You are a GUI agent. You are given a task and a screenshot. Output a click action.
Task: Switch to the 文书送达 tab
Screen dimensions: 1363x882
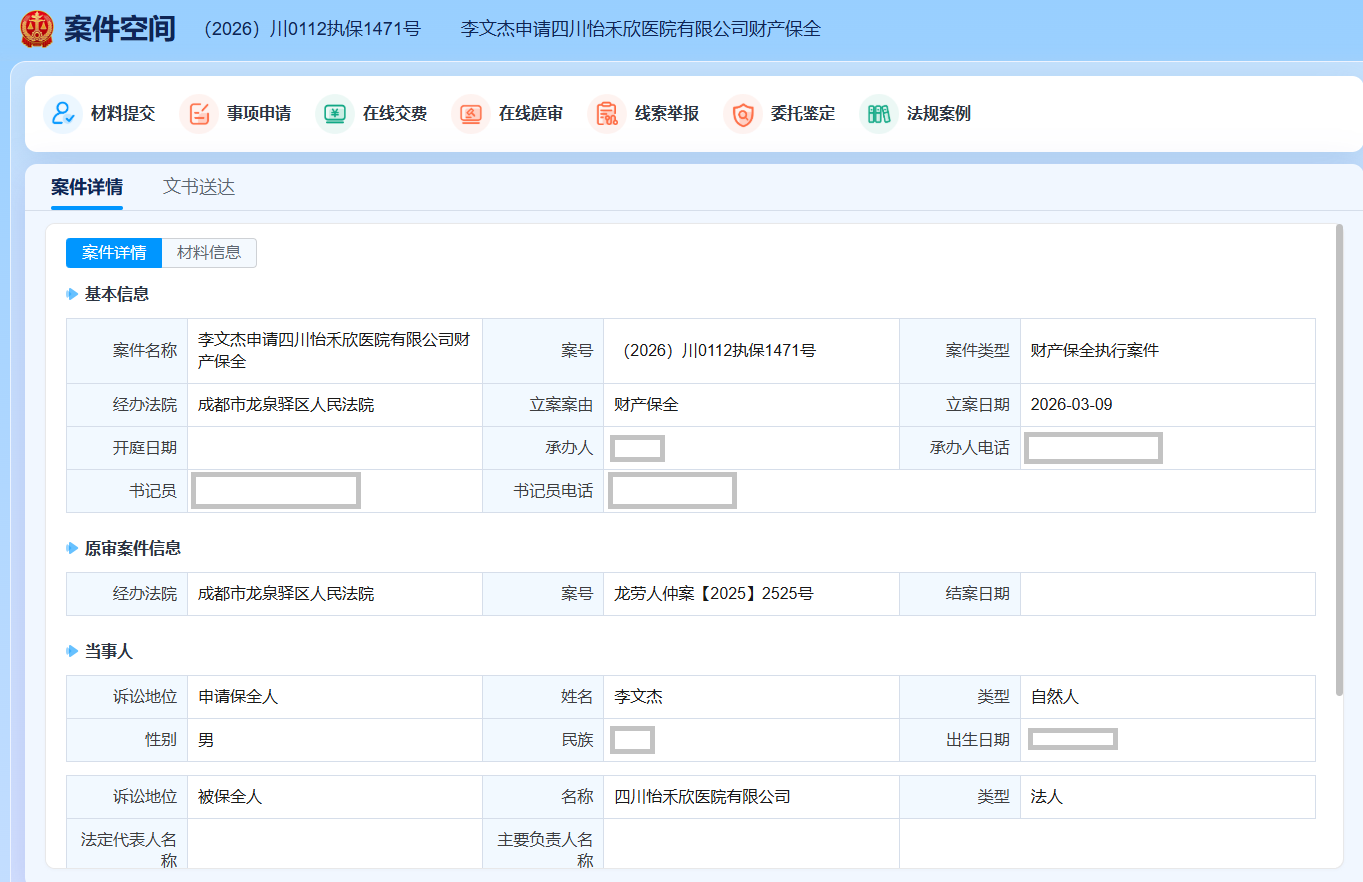click(199, 187)
